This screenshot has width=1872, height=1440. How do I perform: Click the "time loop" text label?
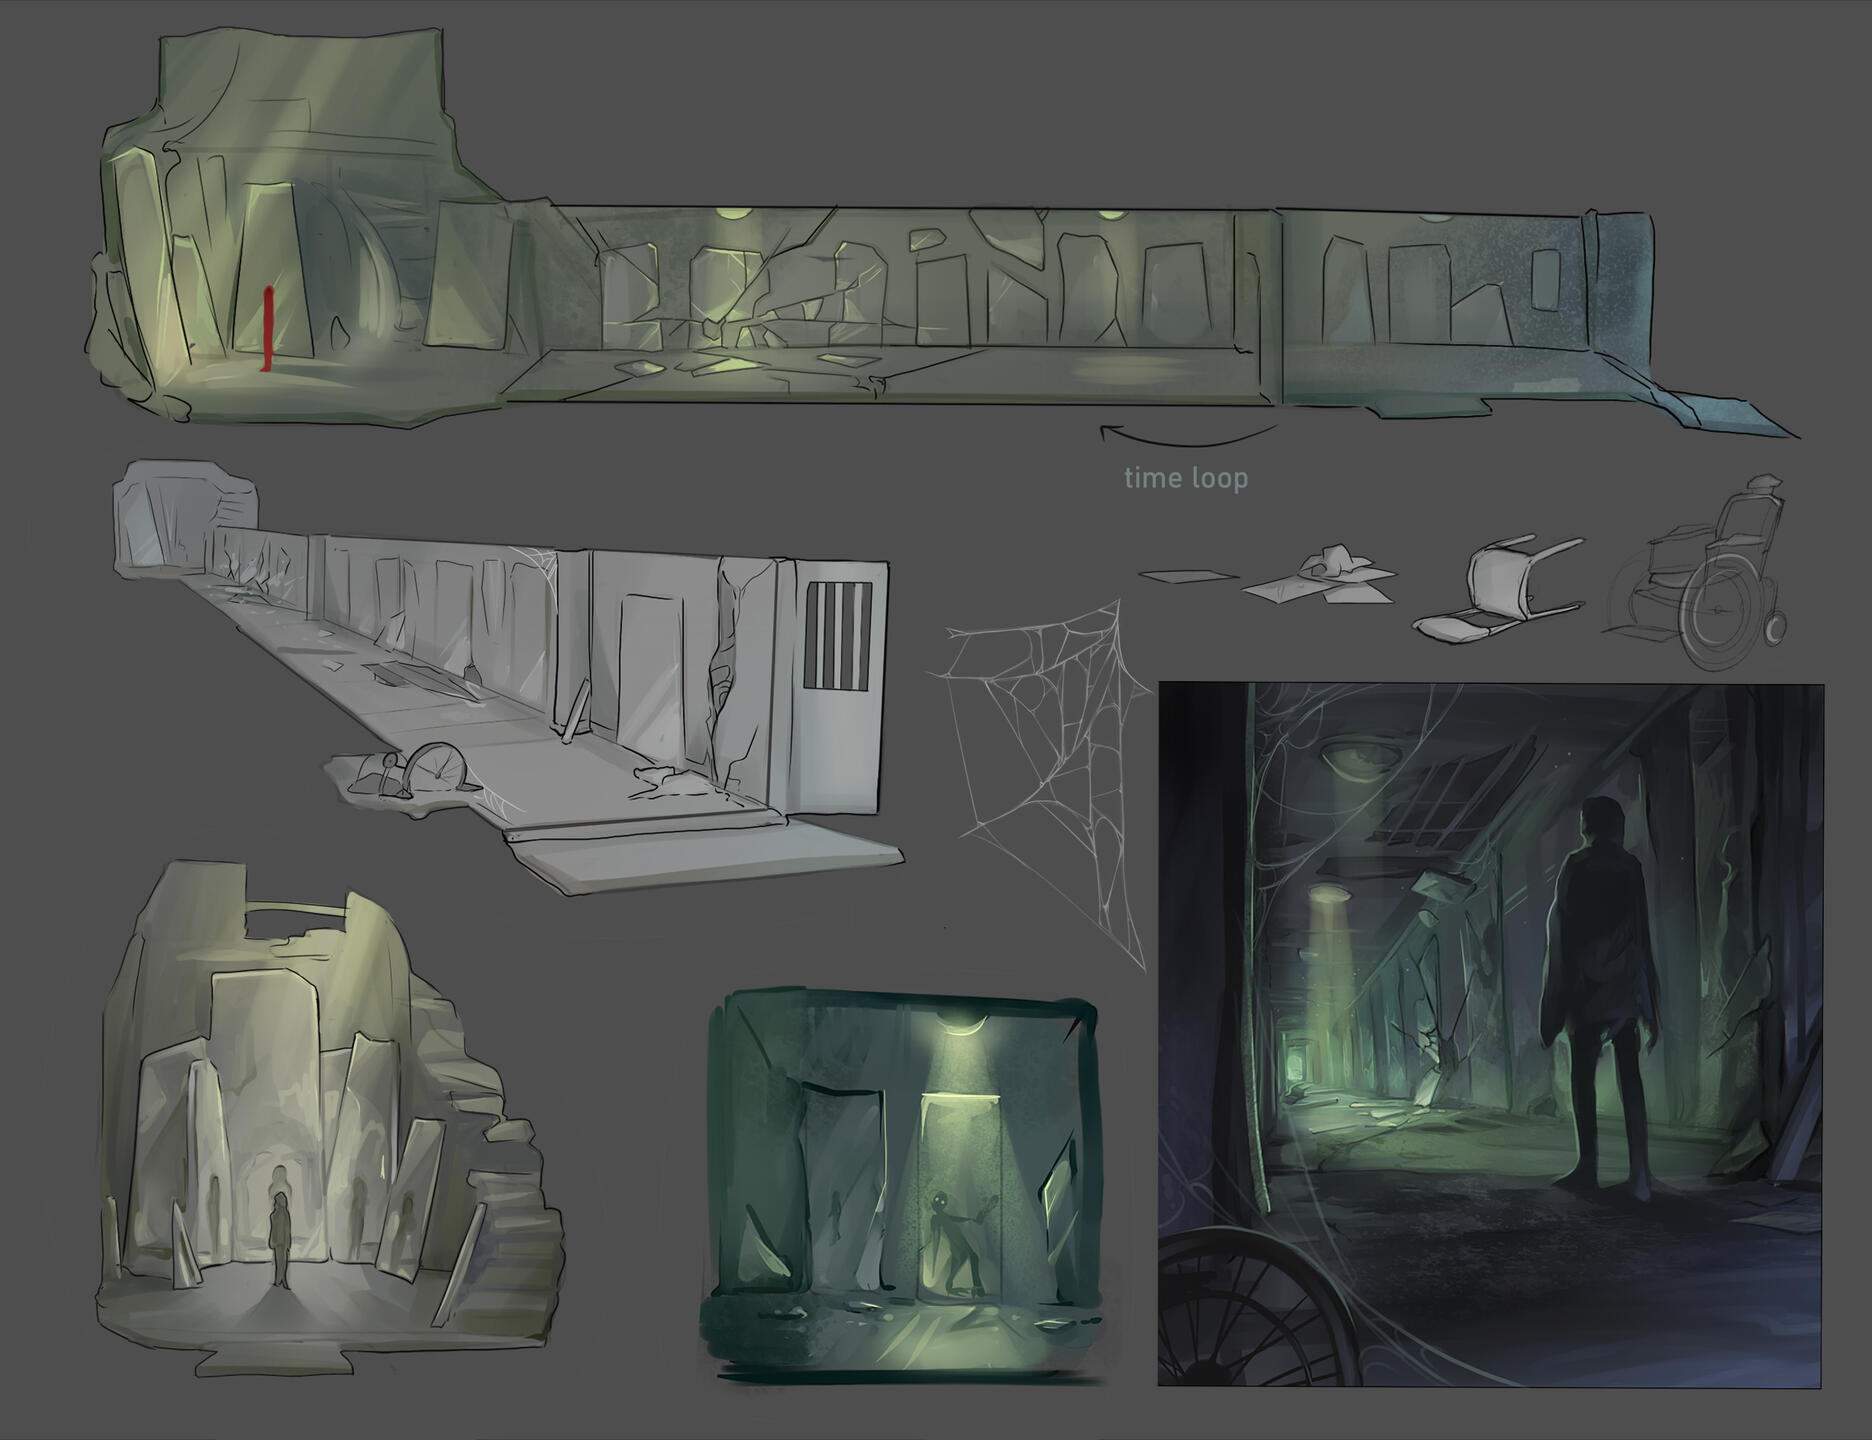(1185, 479)
